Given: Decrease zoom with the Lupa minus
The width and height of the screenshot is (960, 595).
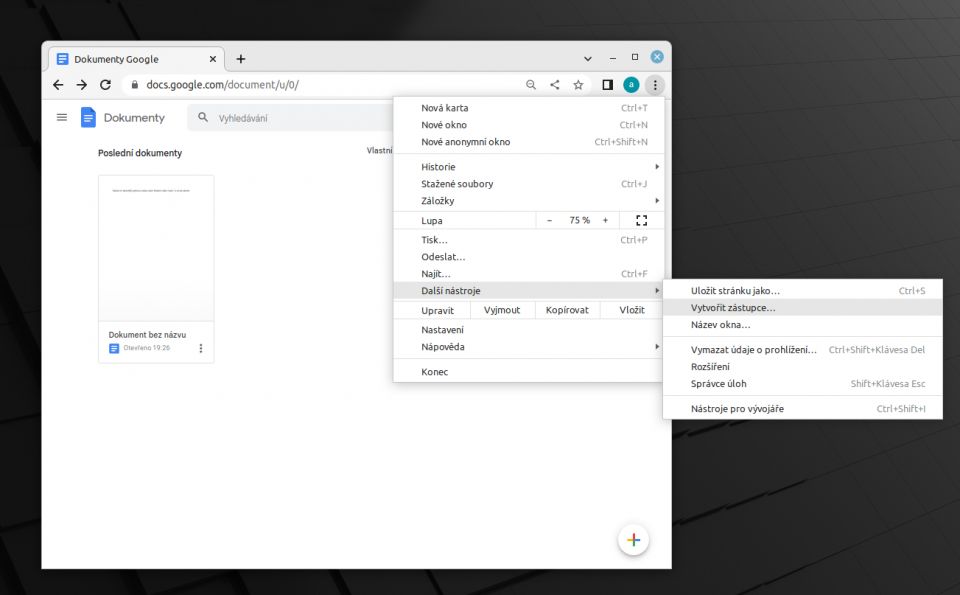Looking at the screenshot, I should (549, 220).
